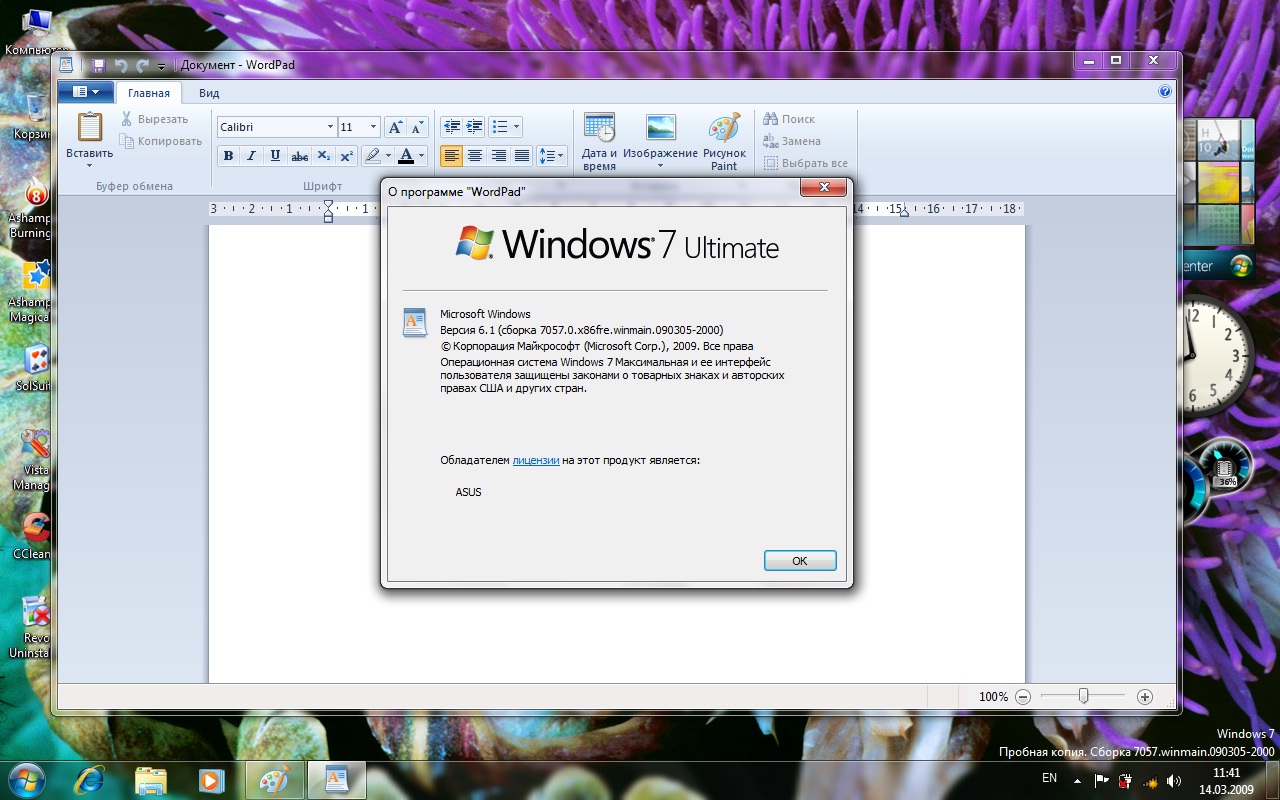This screenshot has width=1280, height=800.
Task: Switch to the Вид ribbon tab
Action: pyautogui.click(x=209, y=93)
